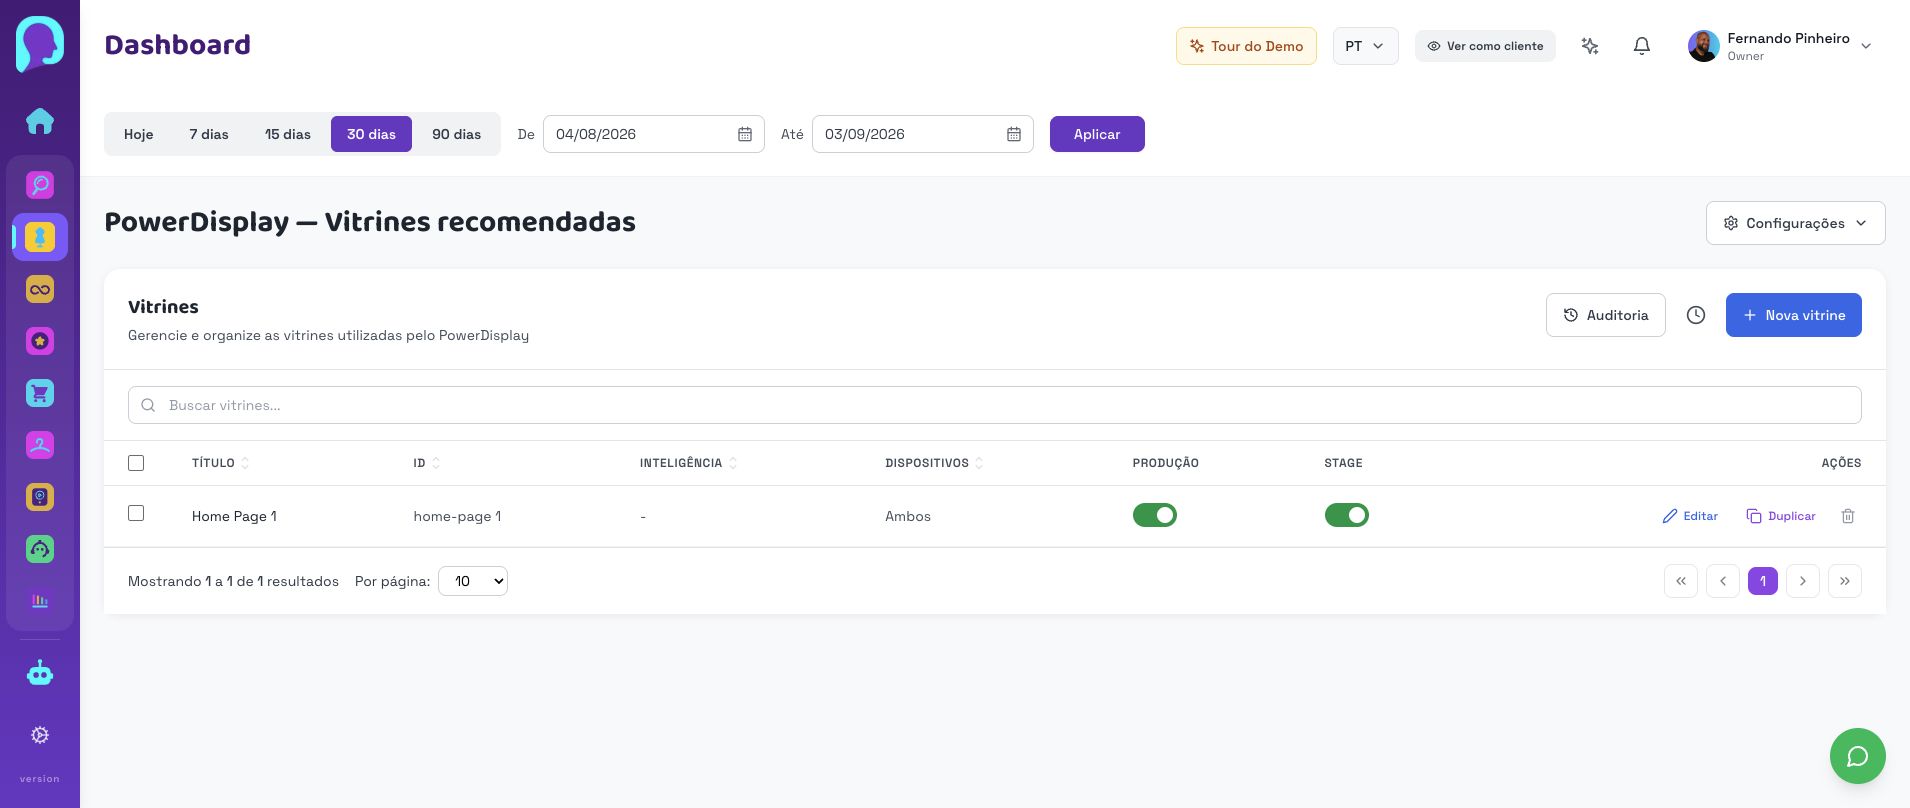Select all vitrines with the header checkbox
1910x808 pixels.
click(x=136, y=463)
